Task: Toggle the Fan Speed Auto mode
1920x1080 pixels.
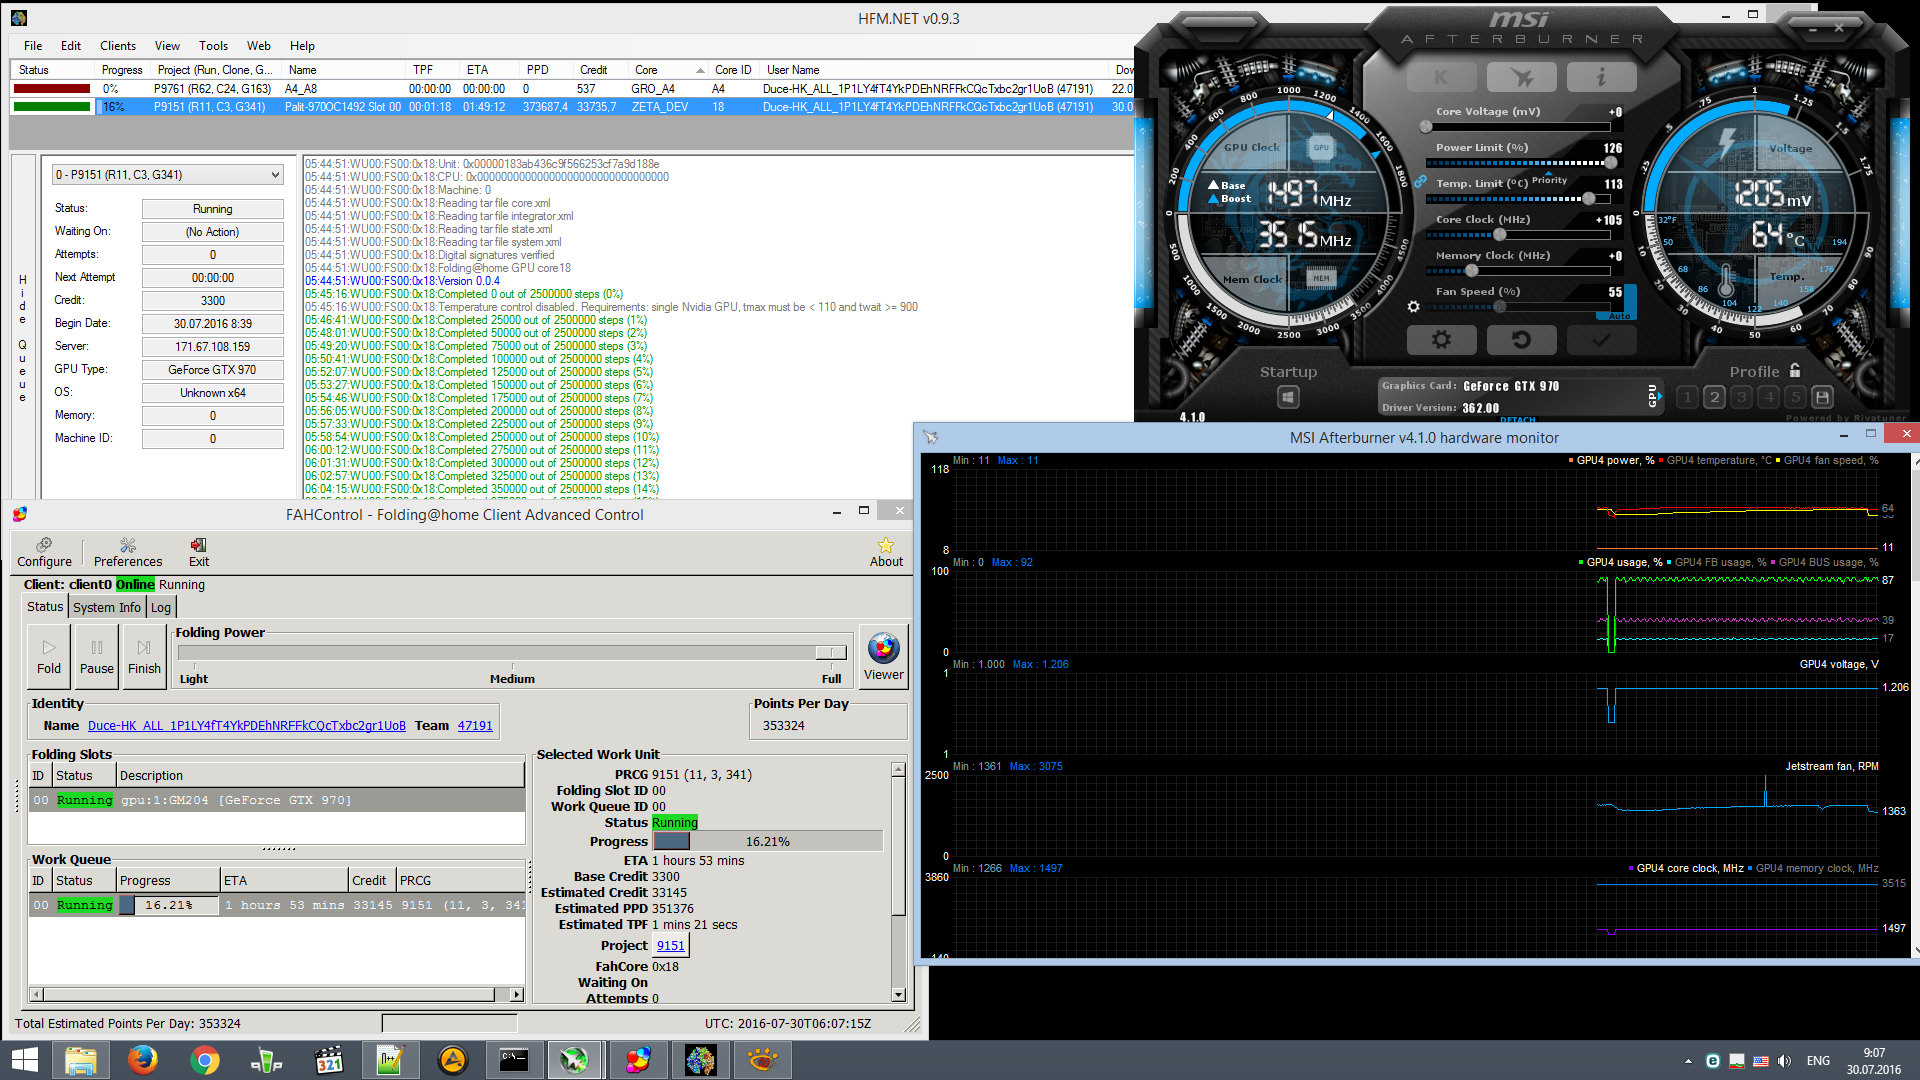Action: pyautogui.click(x=1620, y=316)
